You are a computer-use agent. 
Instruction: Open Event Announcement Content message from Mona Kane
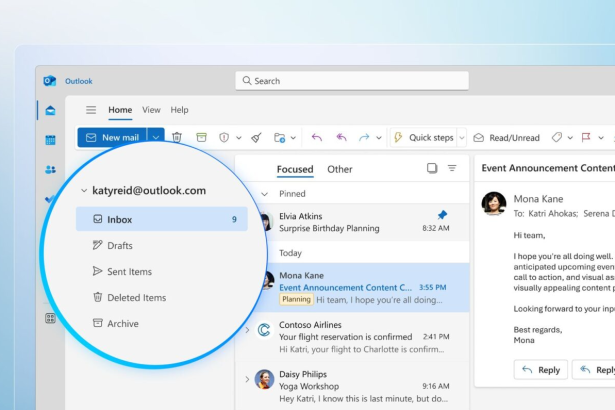coord(363,287)
